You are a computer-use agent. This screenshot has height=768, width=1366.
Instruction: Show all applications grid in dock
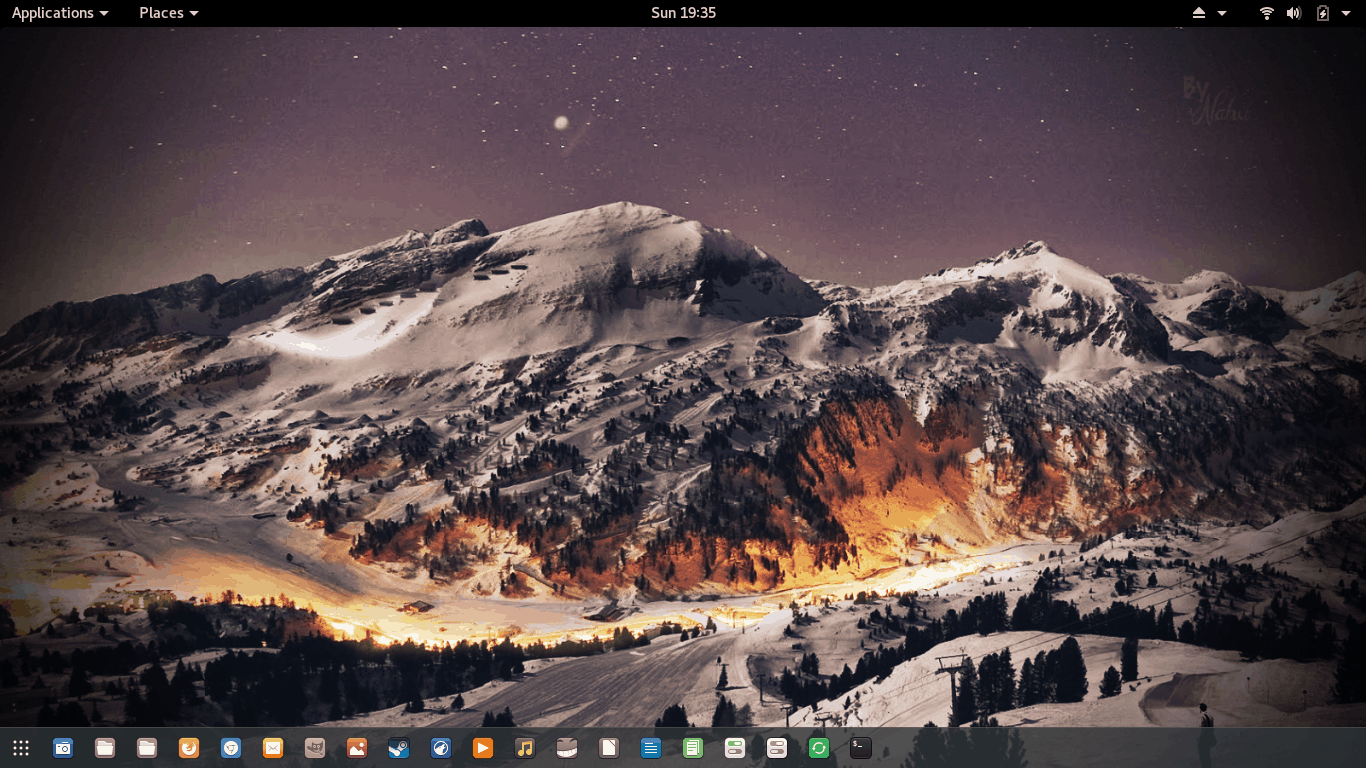pos(21,747)
